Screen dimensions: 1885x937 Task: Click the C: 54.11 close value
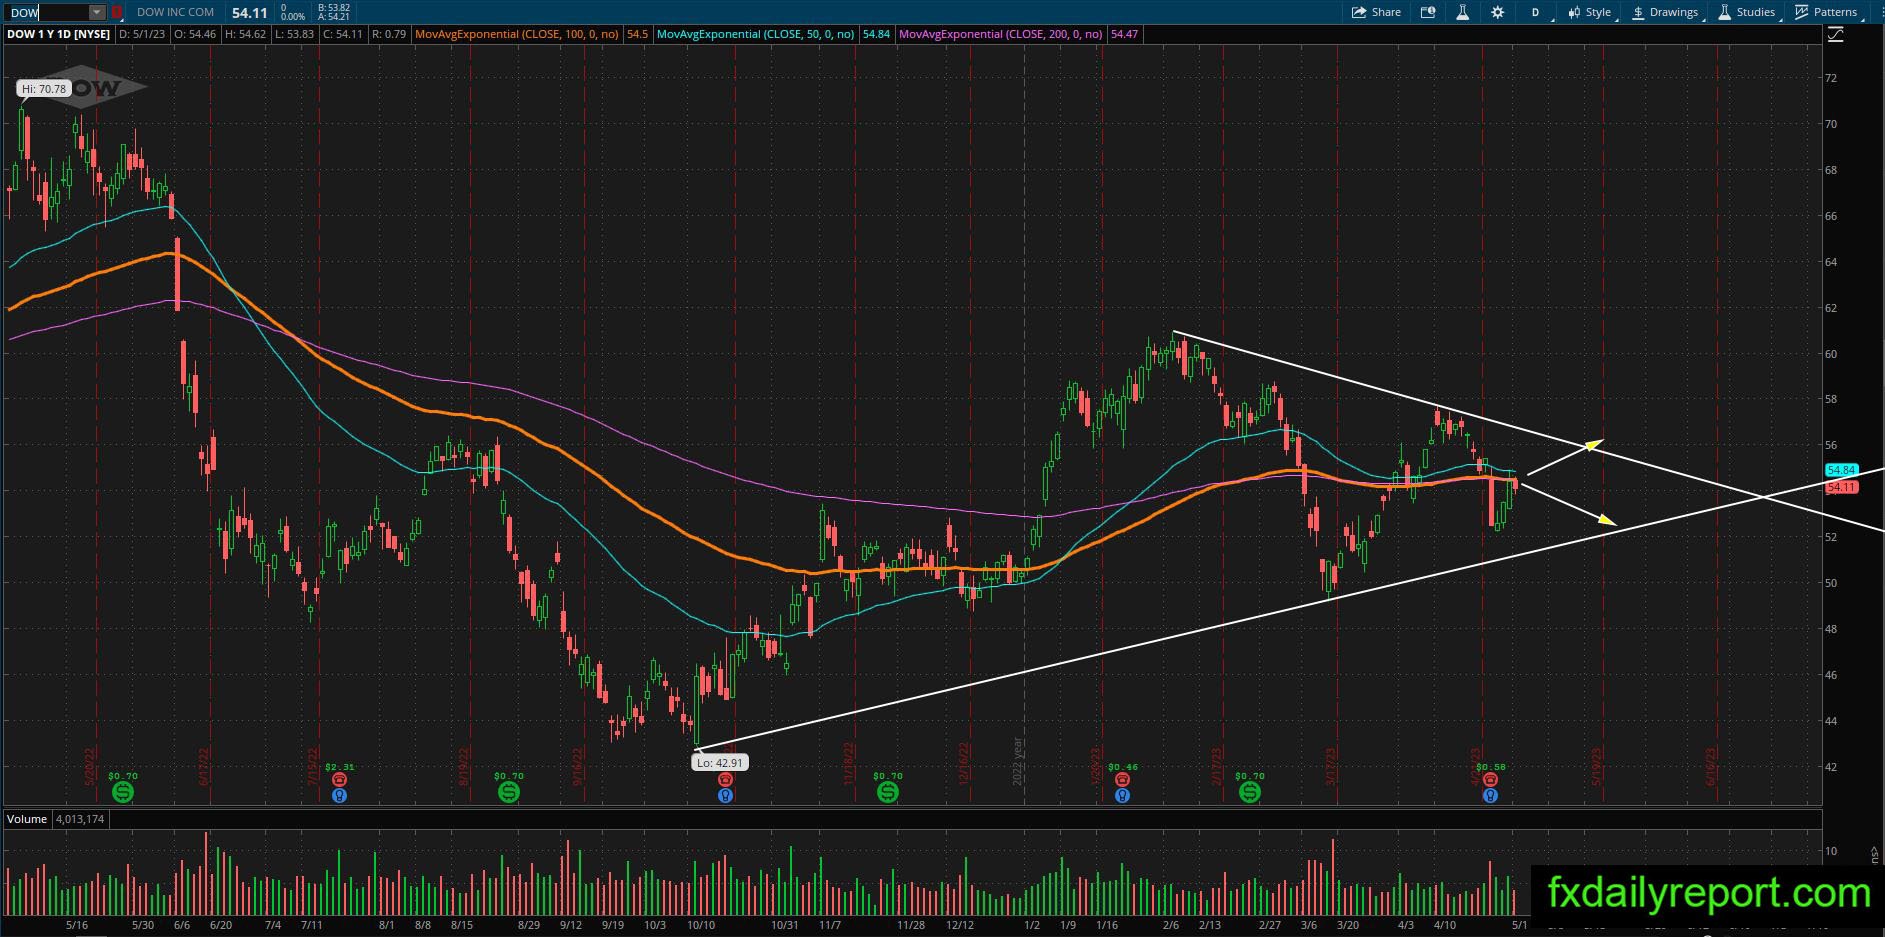[x=343, y=34]
